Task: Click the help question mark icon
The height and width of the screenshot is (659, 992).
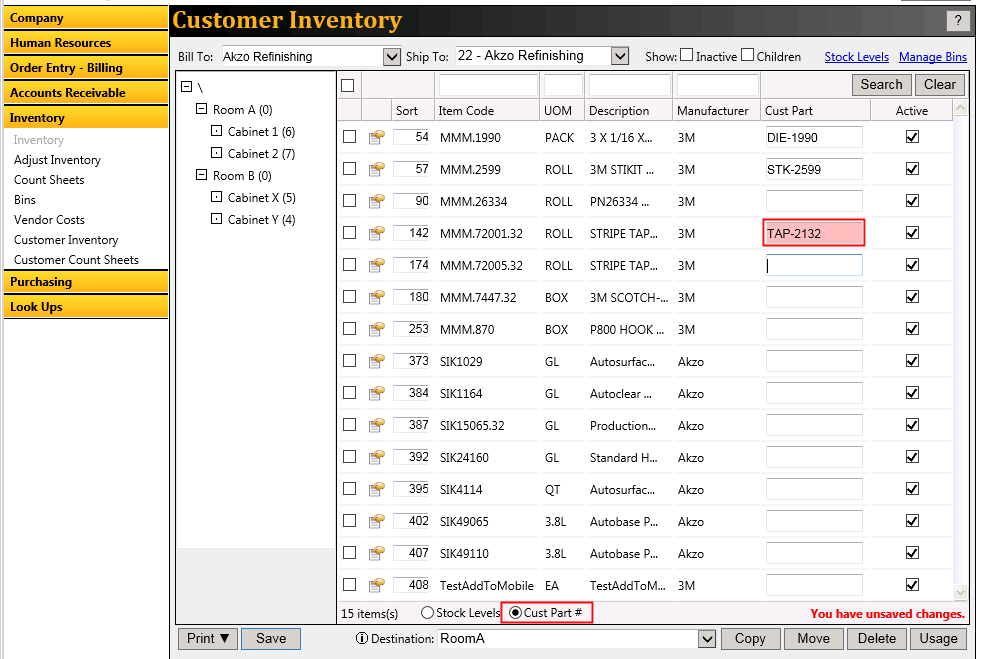Action: click(x=957, y=21)
